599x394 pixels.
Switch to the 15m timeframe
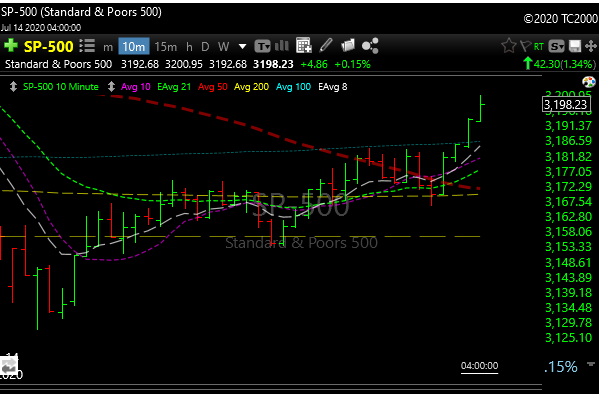[x=165, y=47]
